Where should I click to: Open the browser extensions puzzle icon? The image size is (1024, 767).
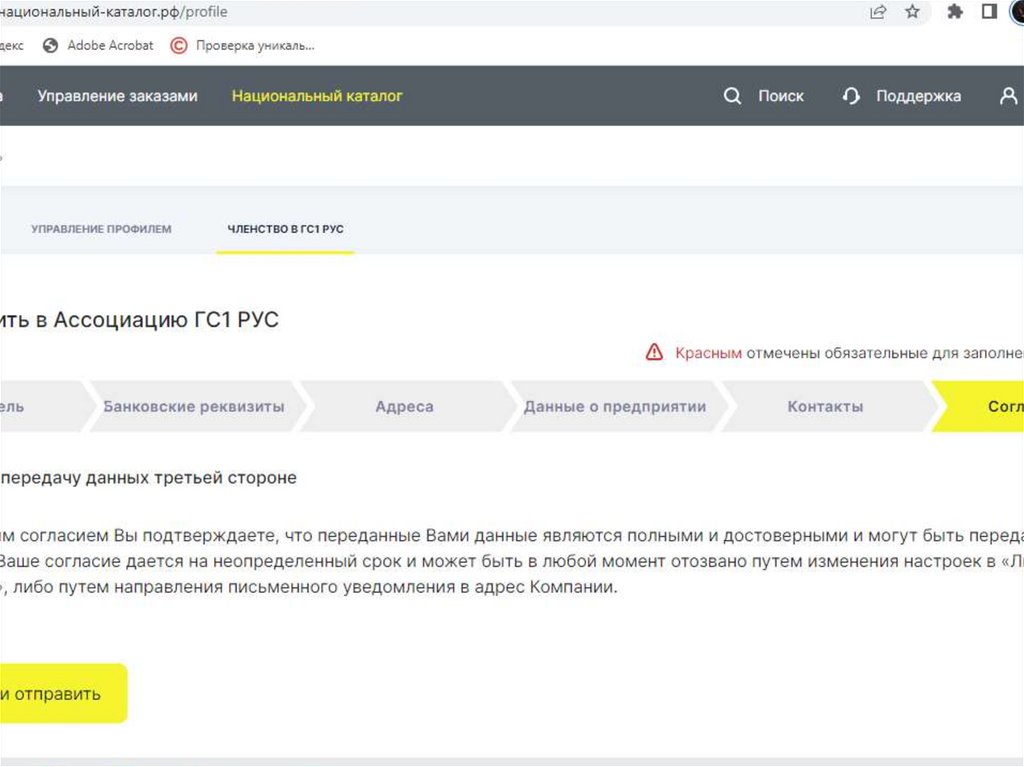(x=955, y=12)
